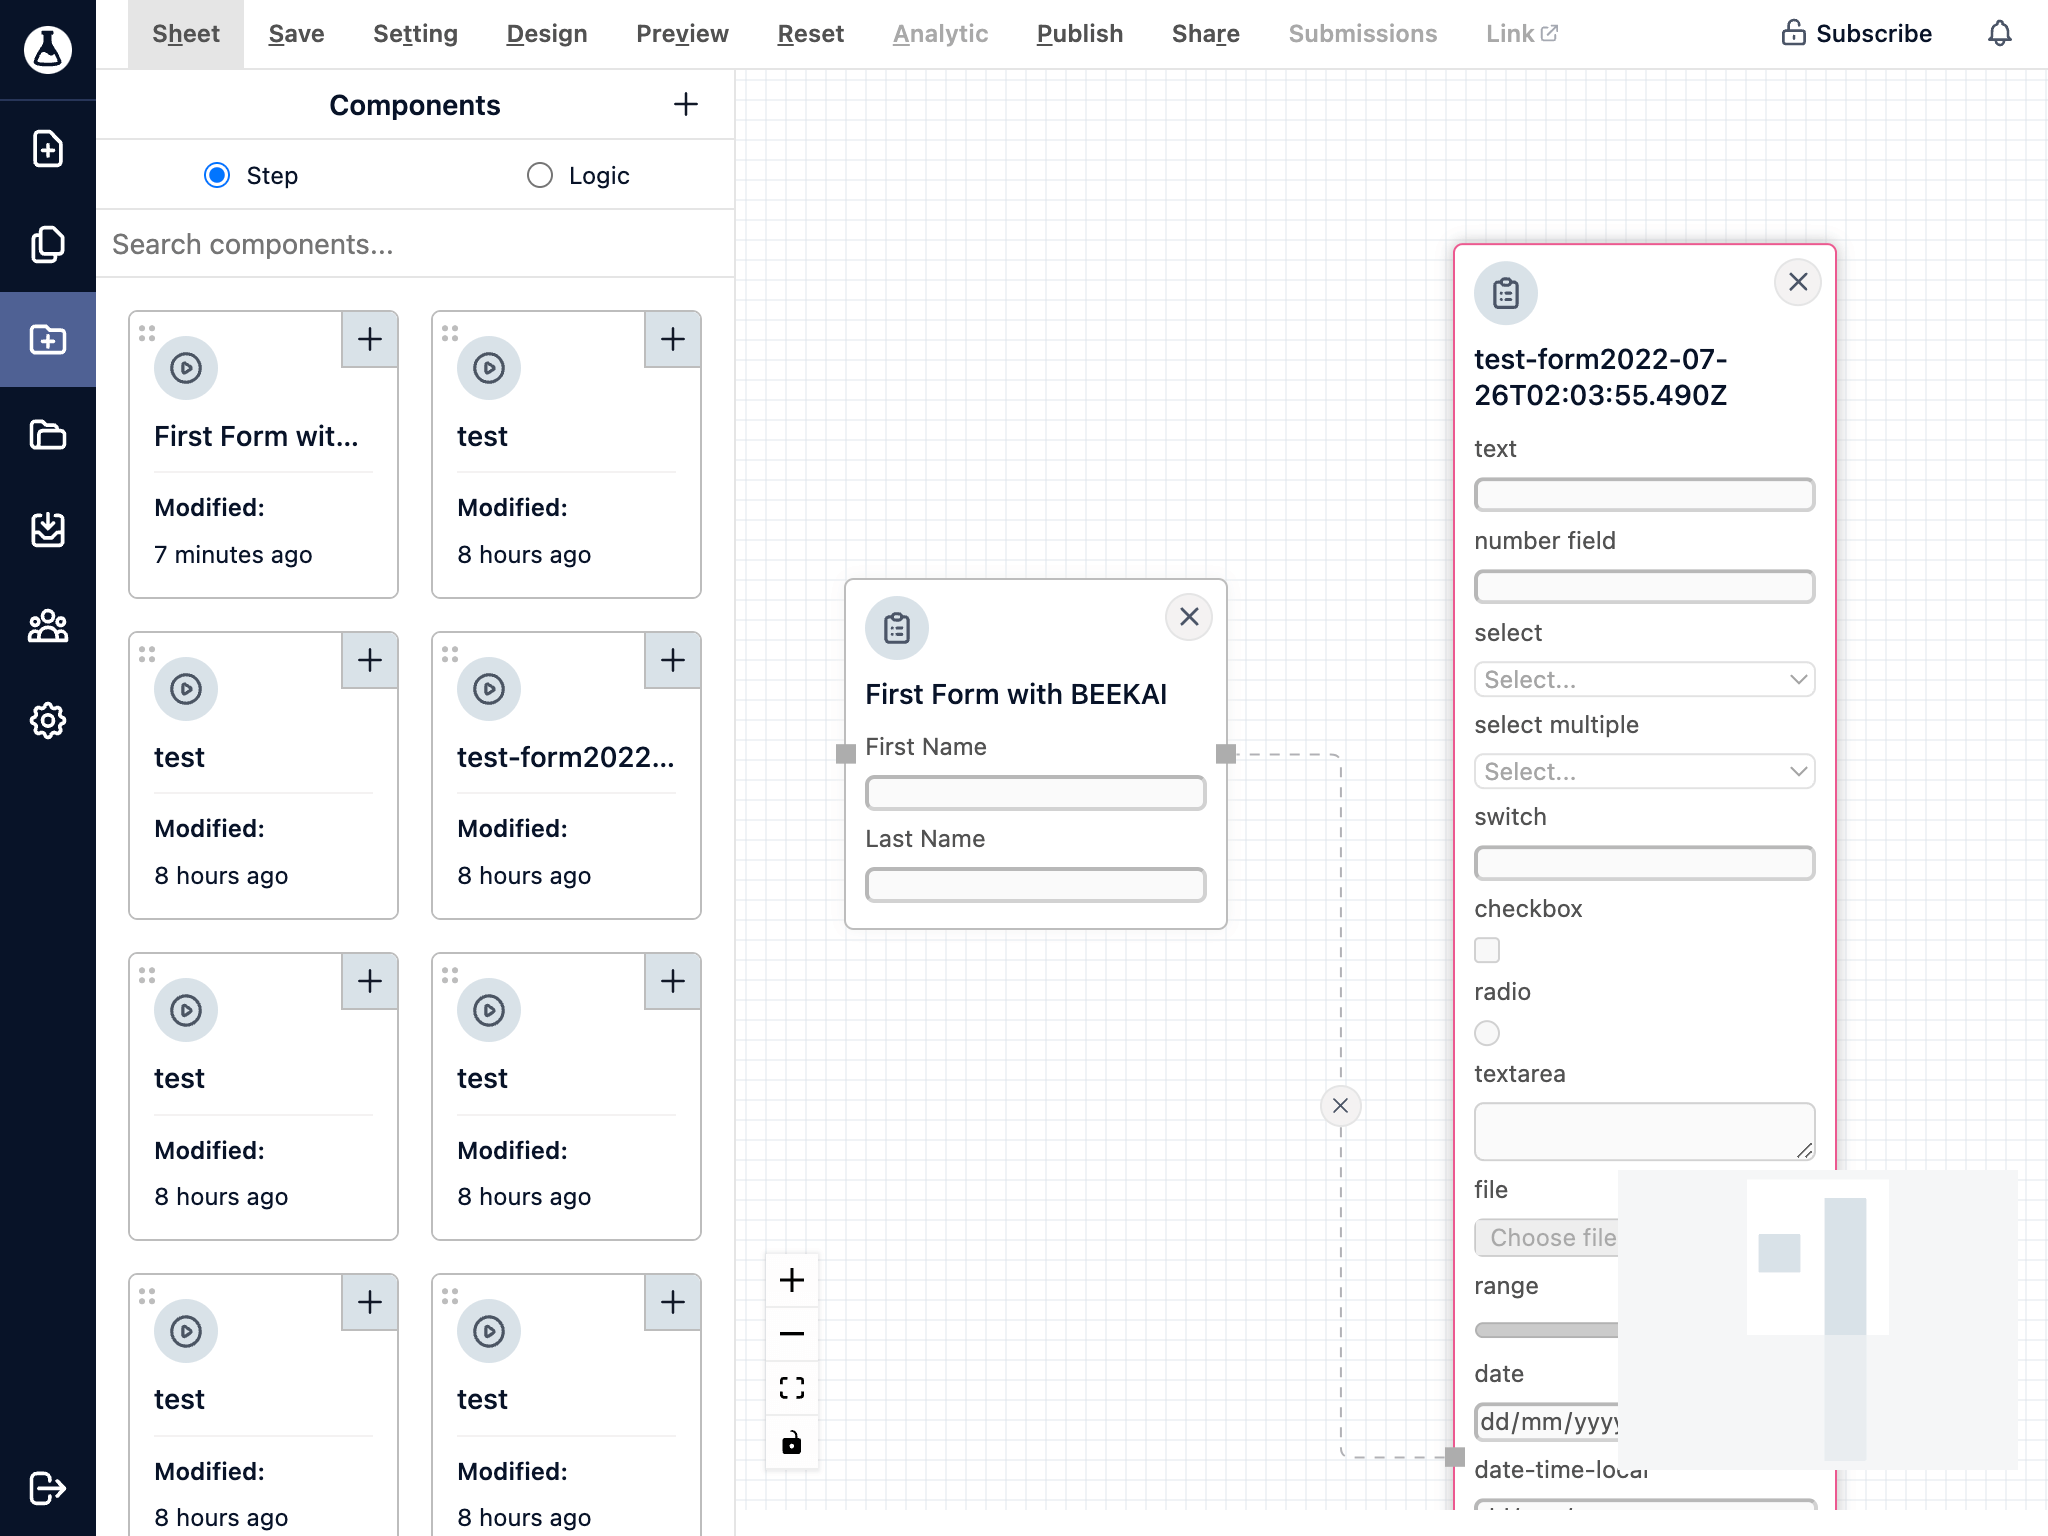Click the play icon on 'First Form wit...' card
The image size is (2048, 1536).
(186, 368)
